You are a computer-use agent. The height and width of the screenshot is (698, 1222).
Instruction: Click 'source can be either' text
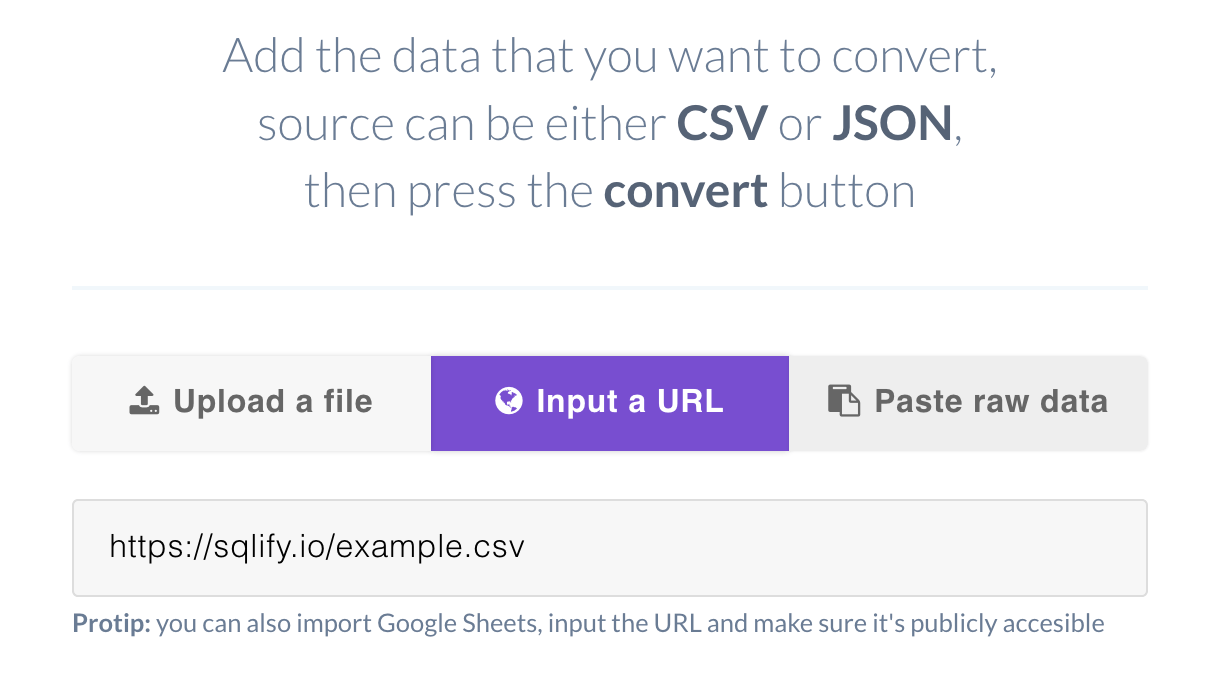pos(461,124)
